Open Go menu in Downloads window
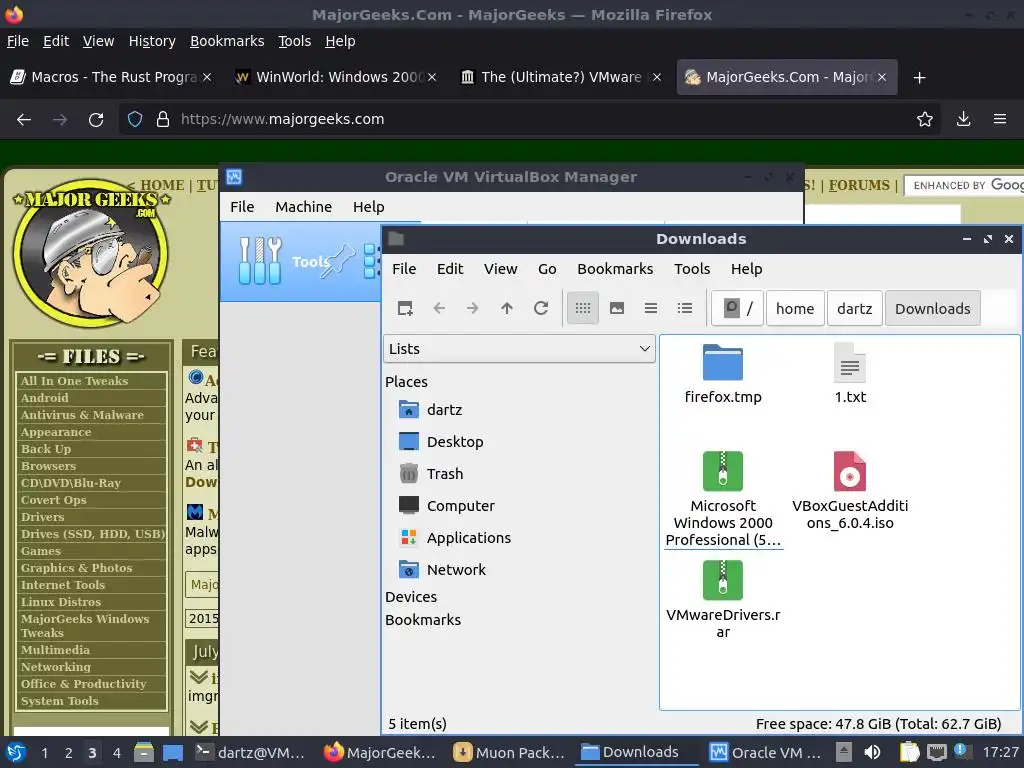Viewport: 1024px width, 768px height. [547, 269]
